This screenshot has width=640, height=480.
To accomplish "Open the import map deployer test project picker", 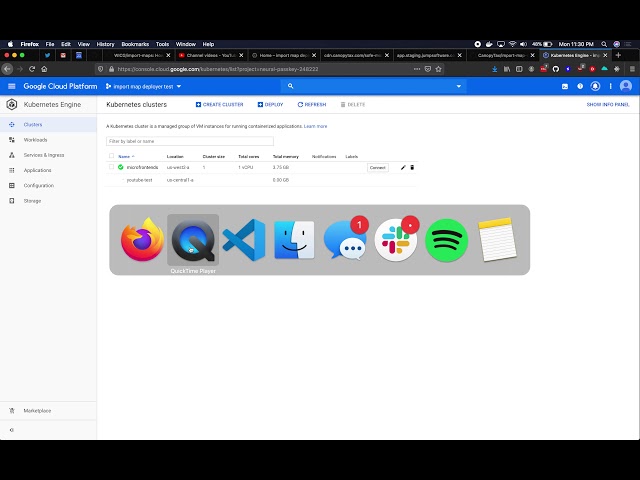I will 143,87.
